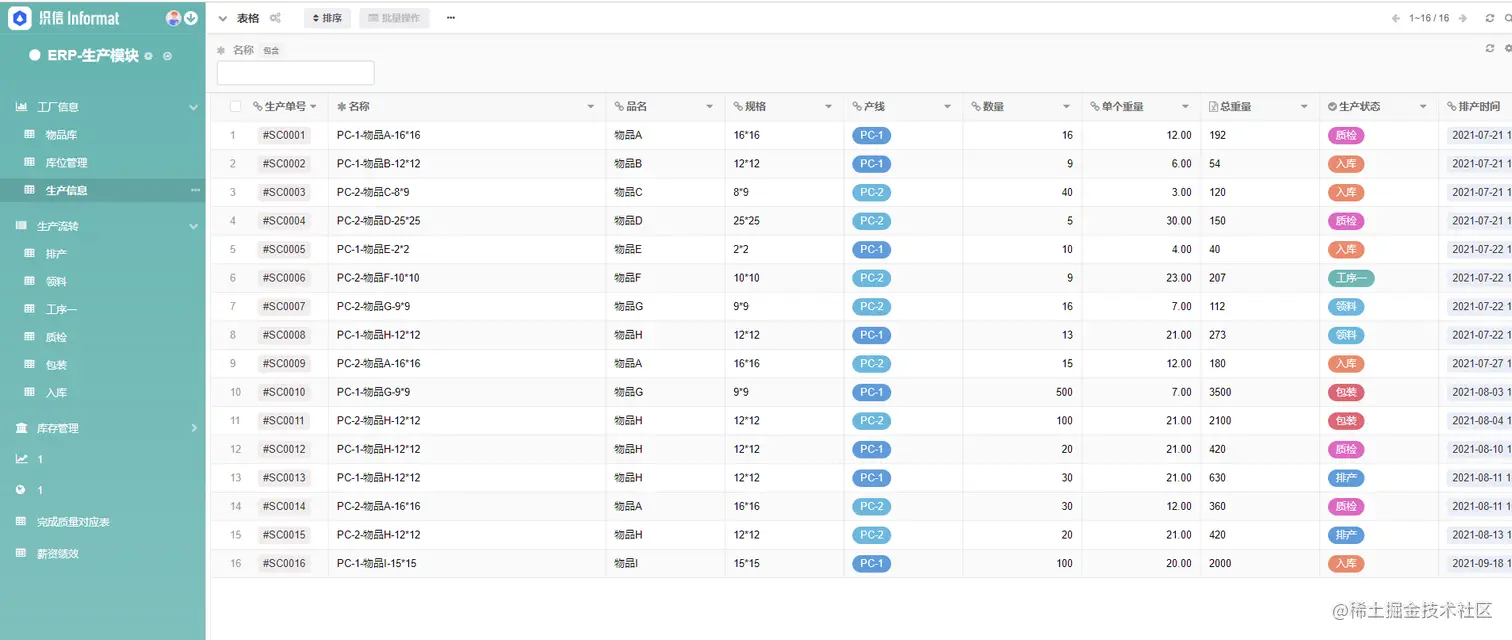Select the 生产信息 sidebar item
Viewport: 1512px width, 640px height.
pos(103,190)
